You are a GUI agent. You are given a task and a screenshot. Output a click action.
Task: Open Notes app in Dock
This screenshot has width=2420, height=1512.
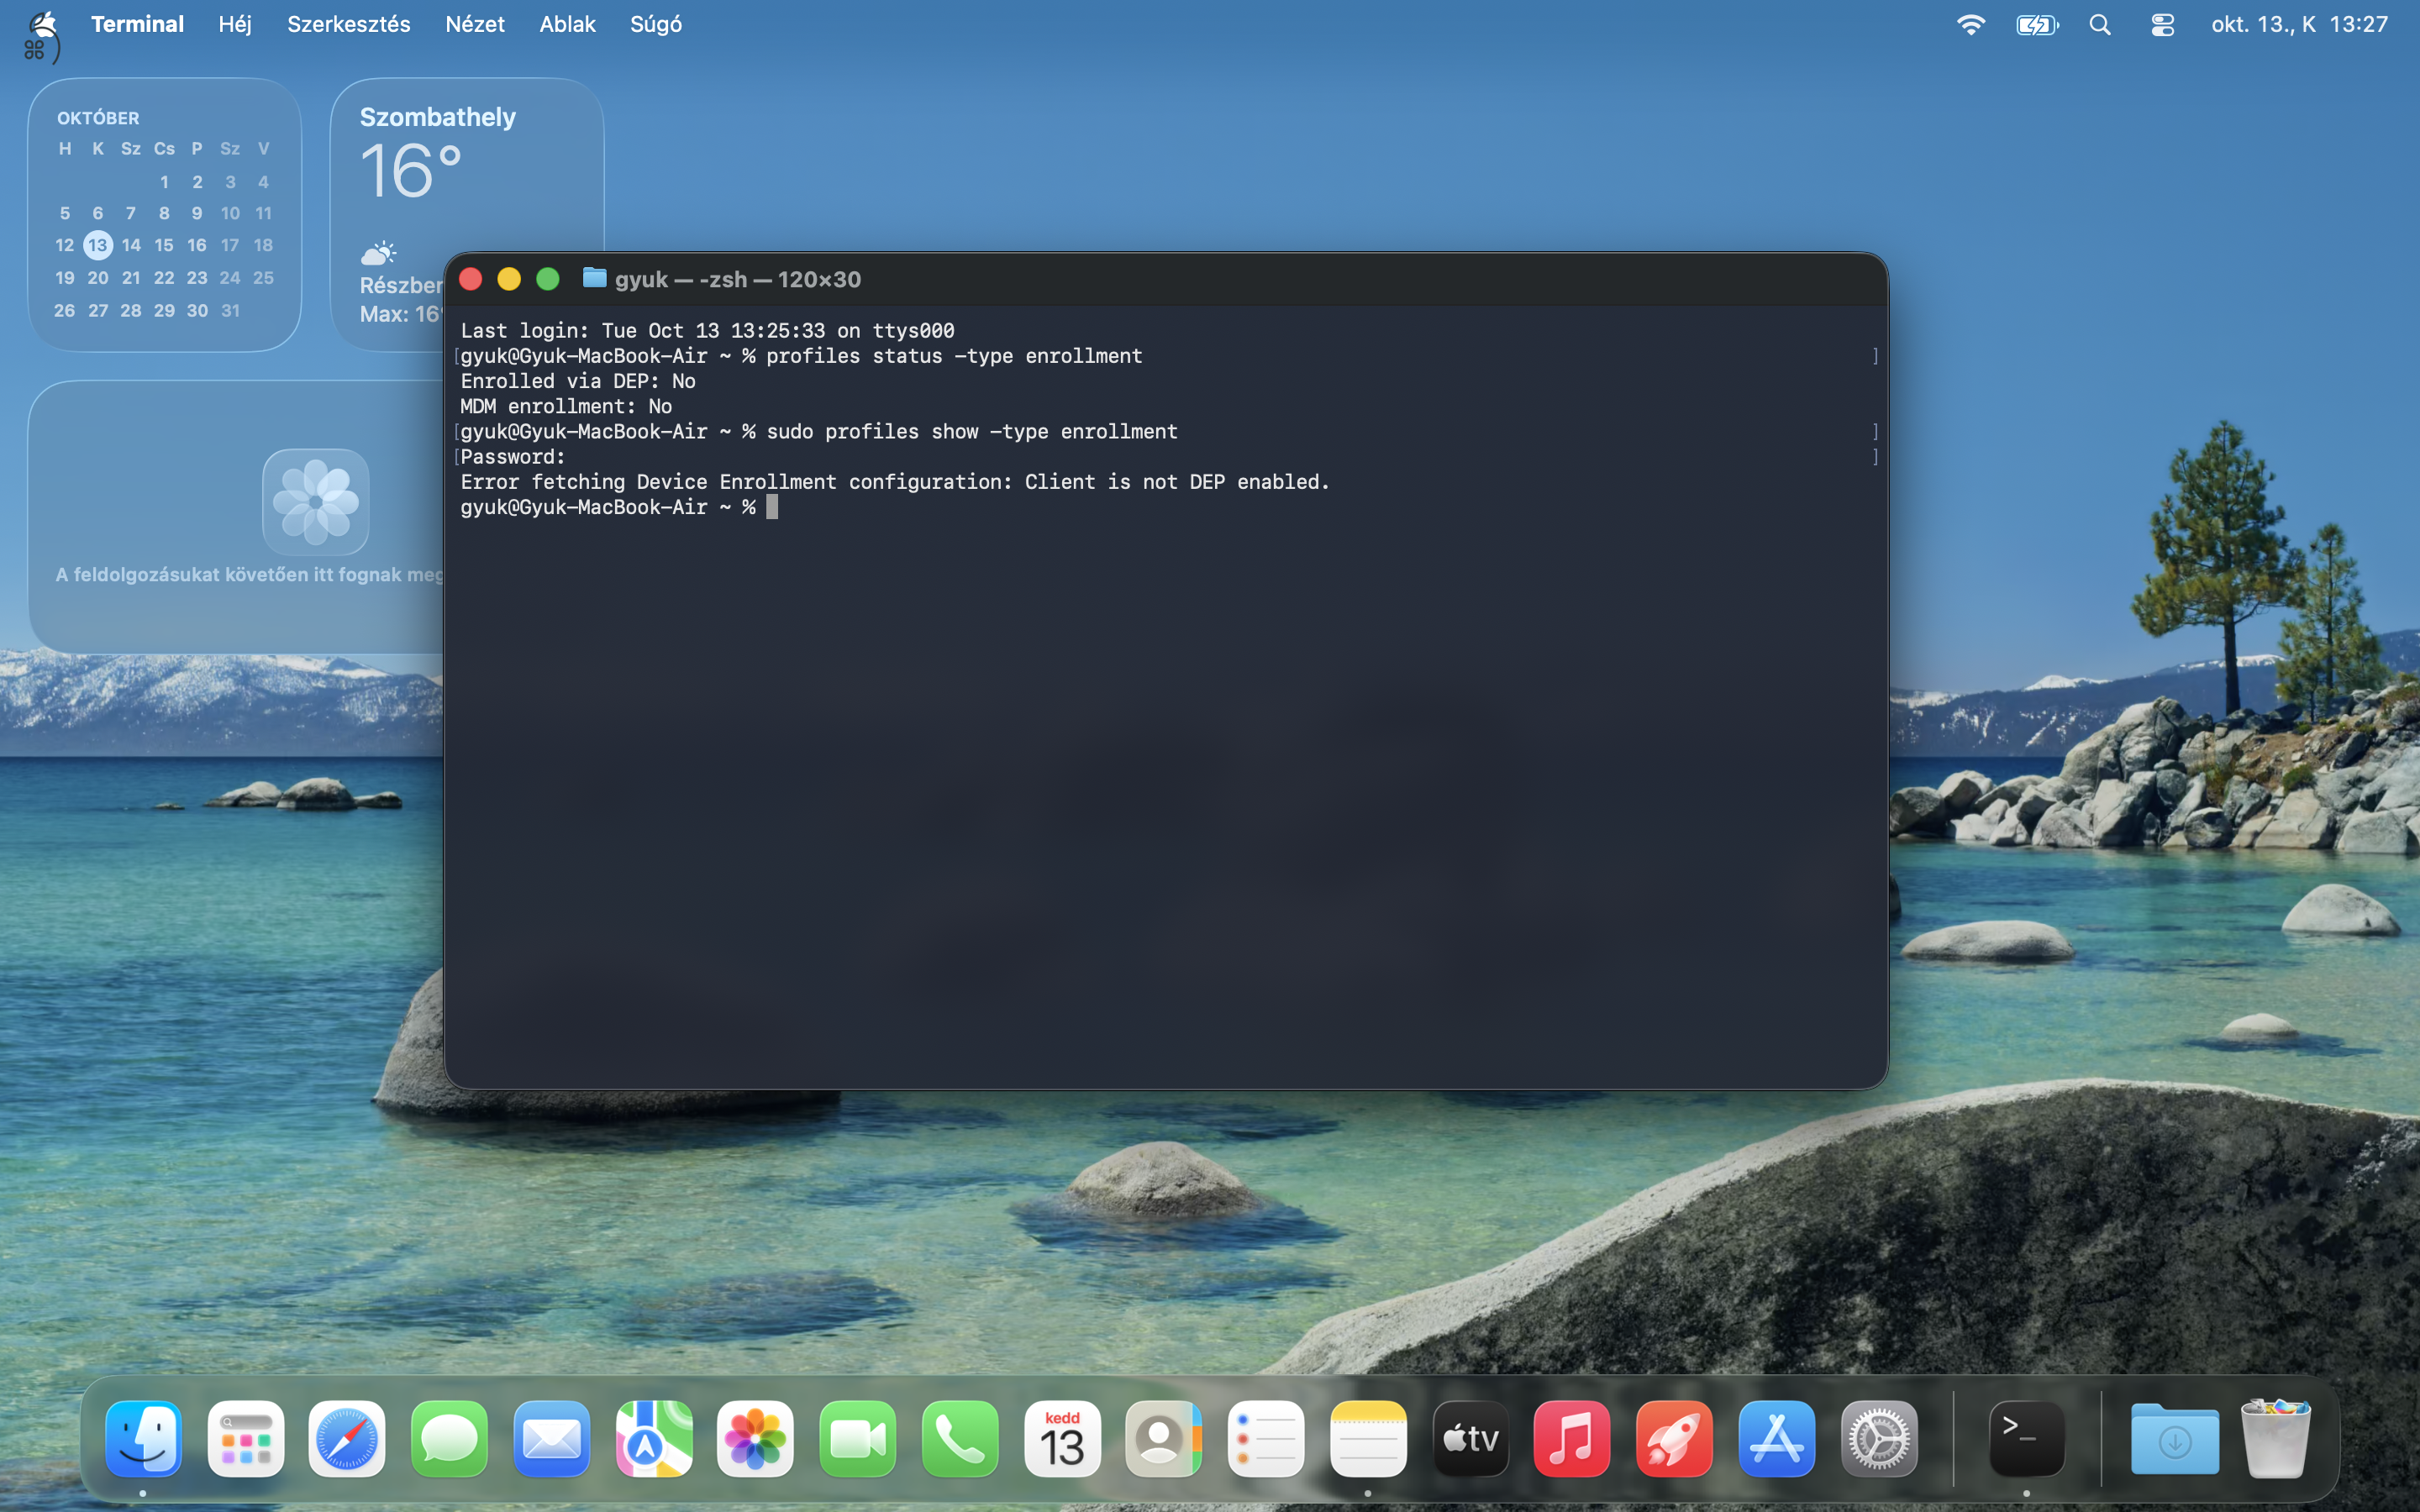[x=1368, y=1439]
